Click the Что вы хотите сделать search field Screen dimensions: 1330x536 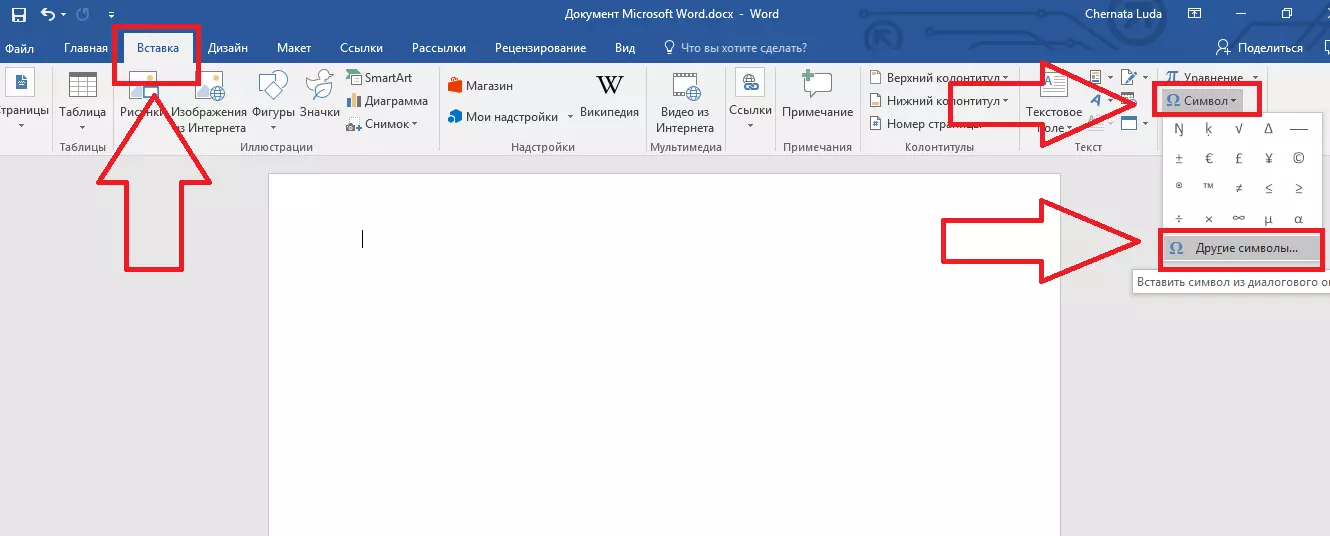743,48
